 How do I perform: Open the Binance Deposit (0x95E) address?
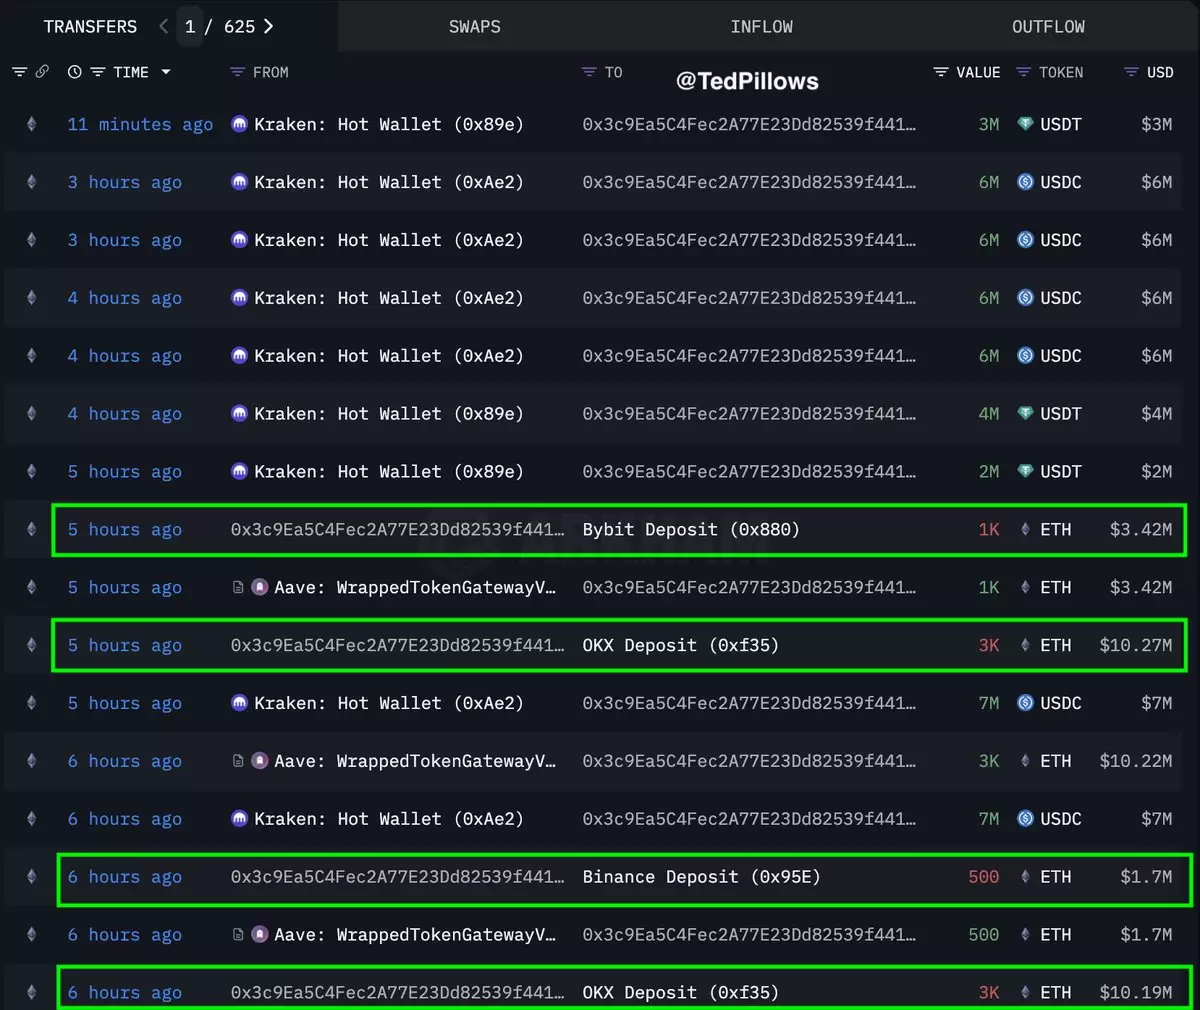tap(701, 877)
